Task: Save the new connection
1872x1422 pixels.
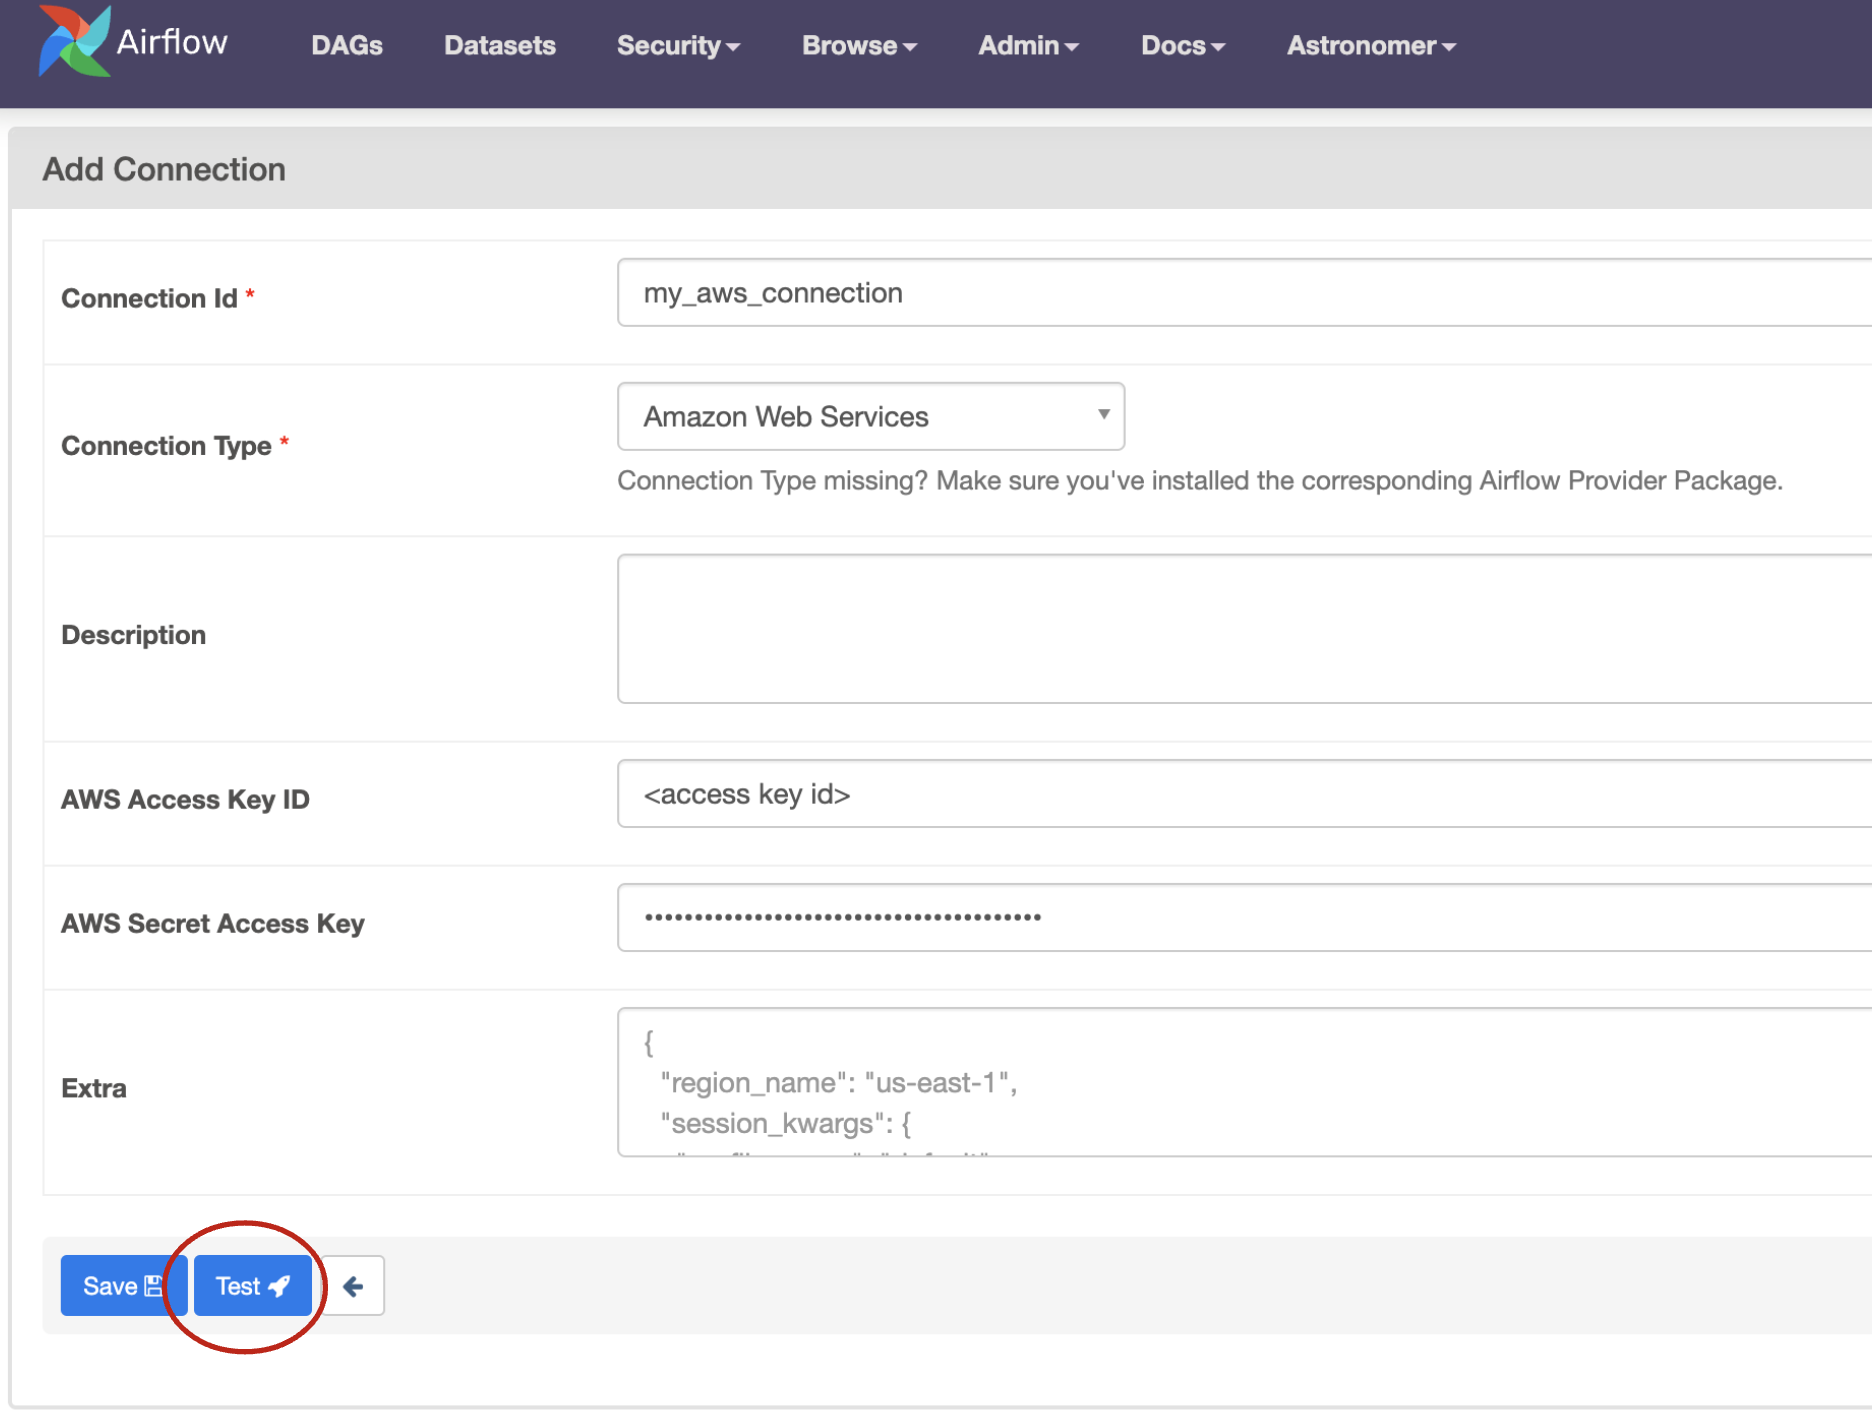Action: [x=122, y=1286]
